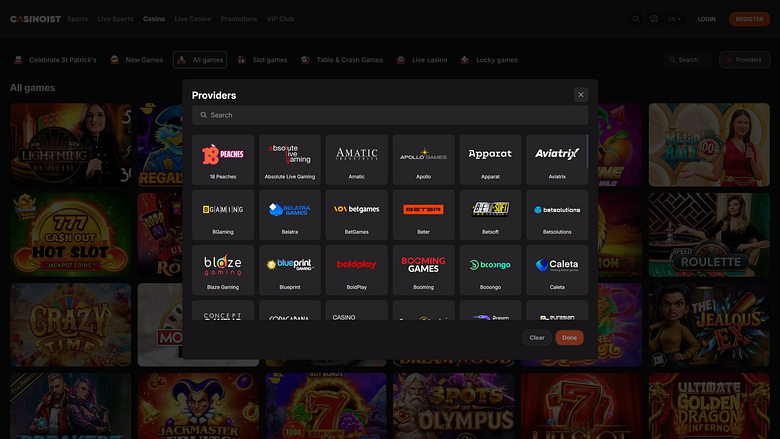Open the Sports menu item
This screenshot has height=439, width=780.
click(78, 19)
